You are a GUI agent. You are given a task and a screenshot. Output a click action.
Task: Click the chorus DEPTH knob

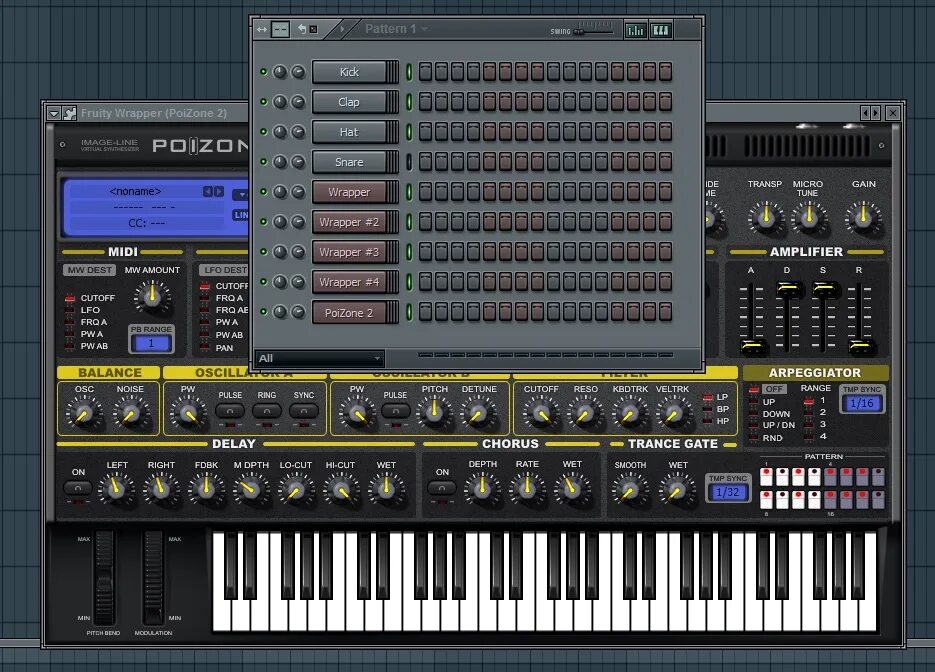(x=482, y=488)
